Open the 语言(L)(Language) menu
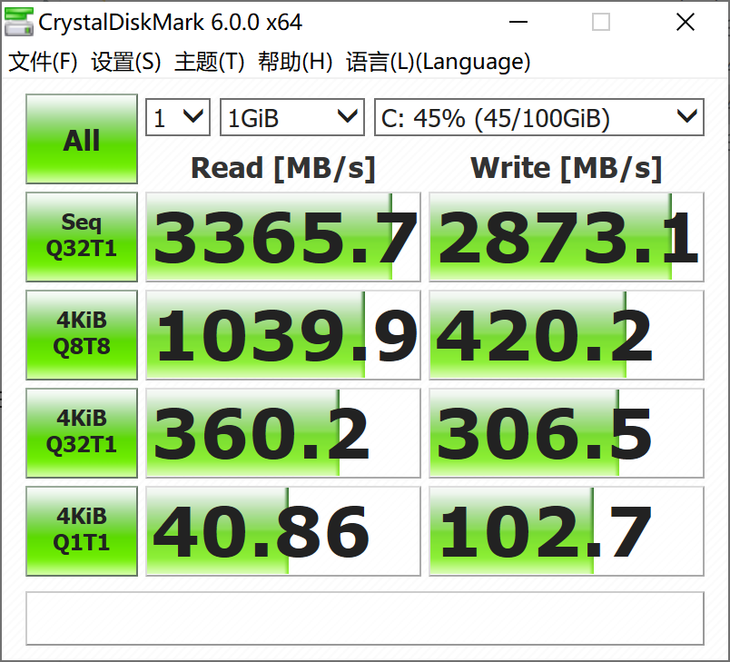The width and height of the screenshot is (730, 662). pyautogui.click(x=438, y=62)
